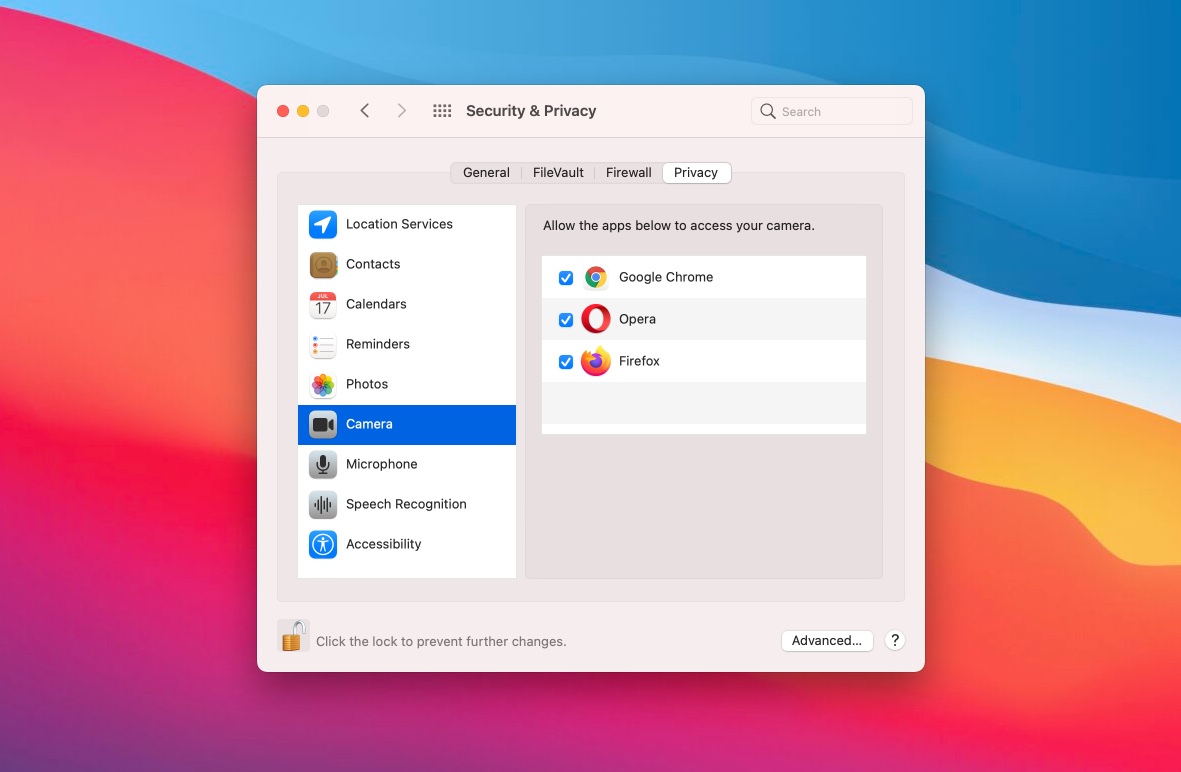Select the Microphone label in list

coord(381,464)
